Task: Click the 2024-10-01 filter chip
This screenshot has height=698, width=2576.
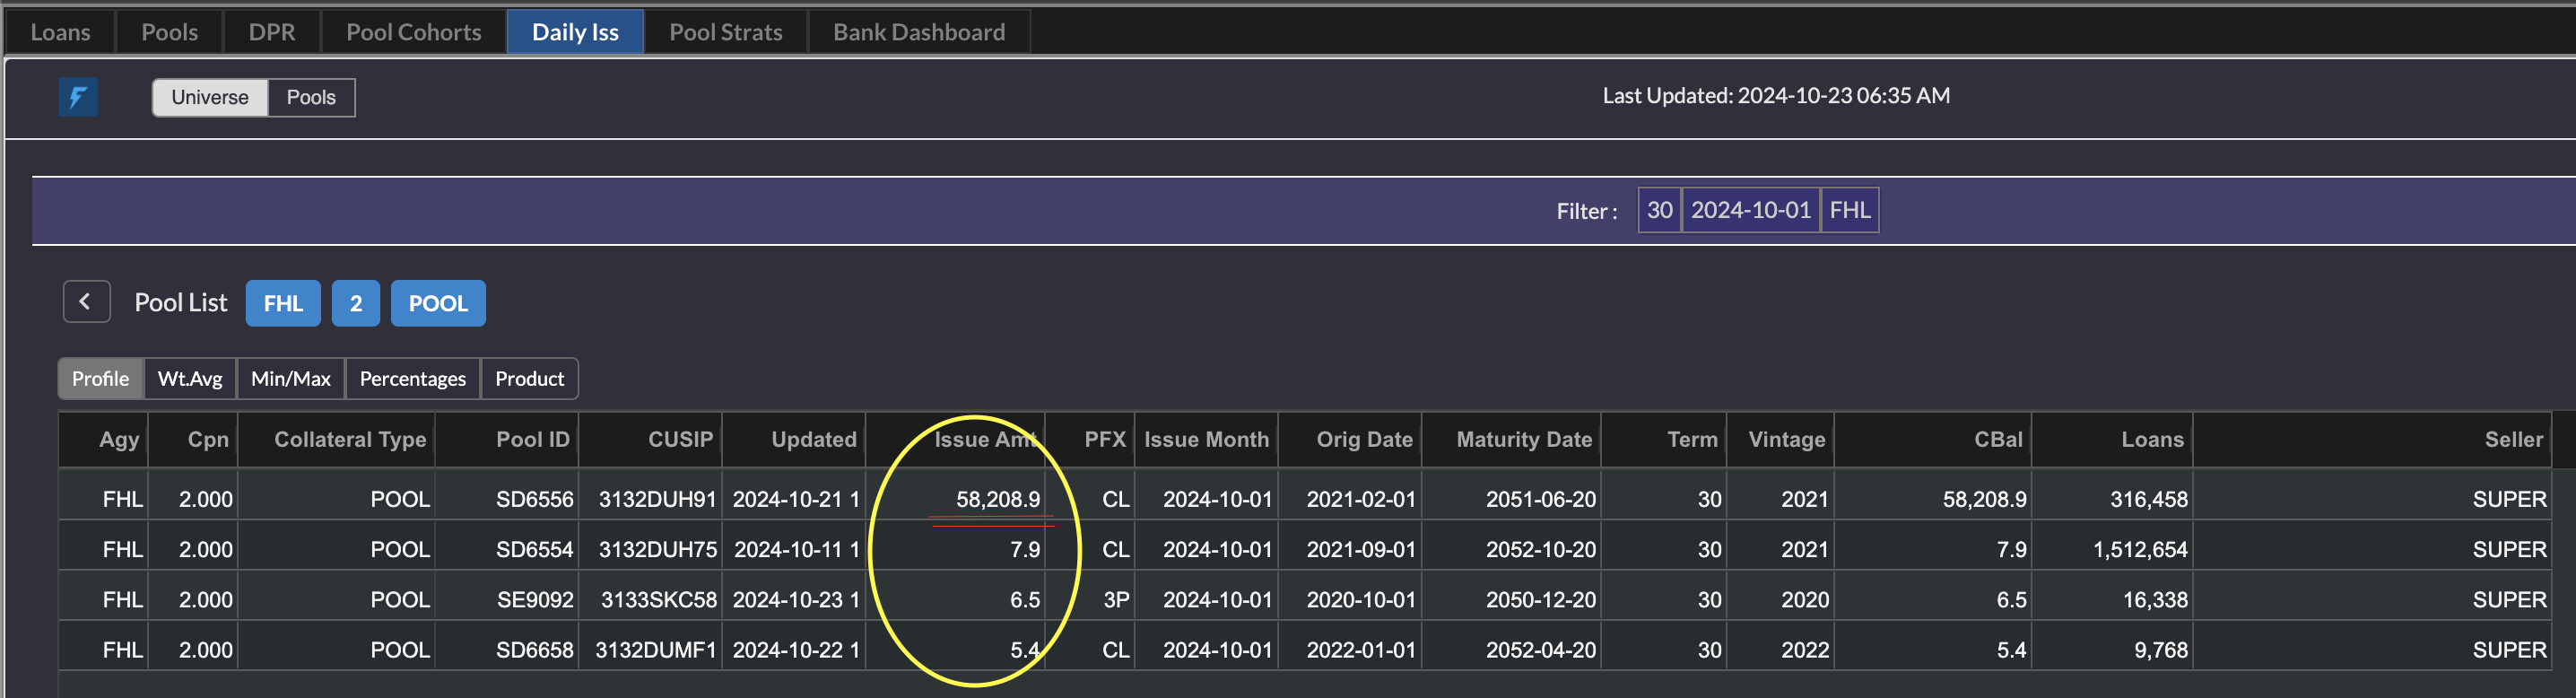Action: pyautogui.click(x=1750, y=210)
